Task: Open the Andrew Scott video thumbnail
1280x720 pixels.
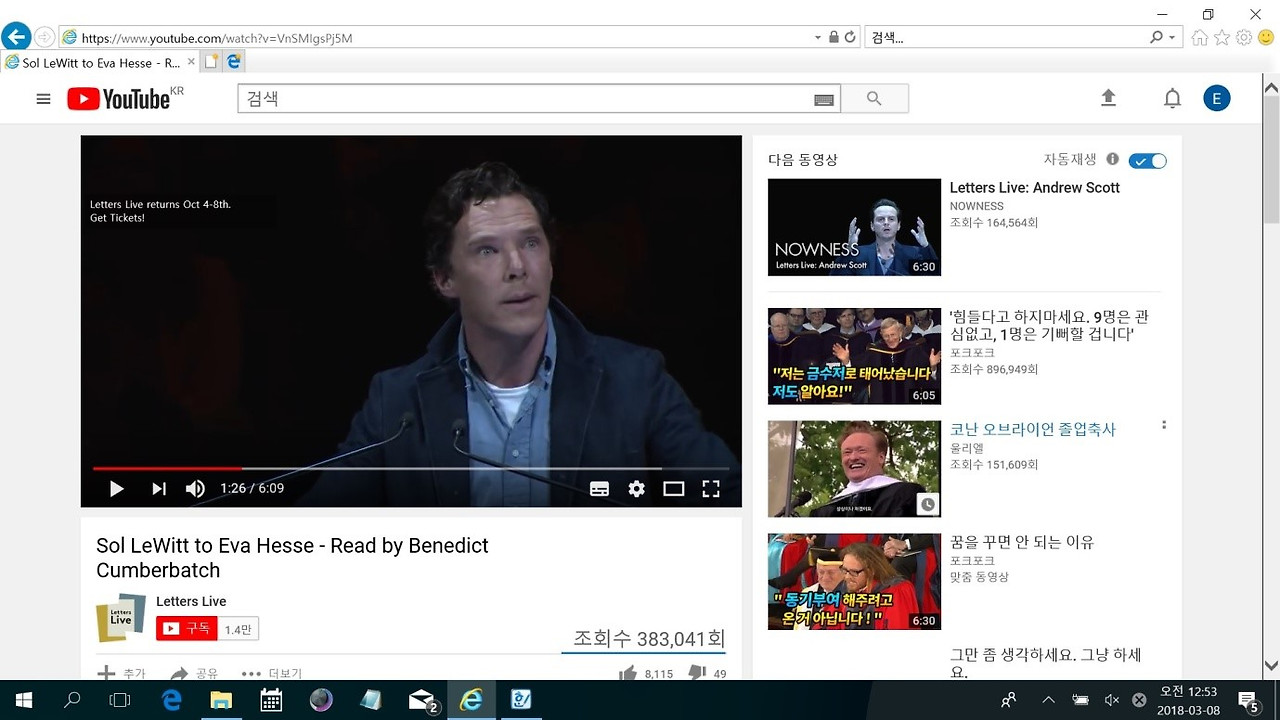Action: [x=854, y=227]
